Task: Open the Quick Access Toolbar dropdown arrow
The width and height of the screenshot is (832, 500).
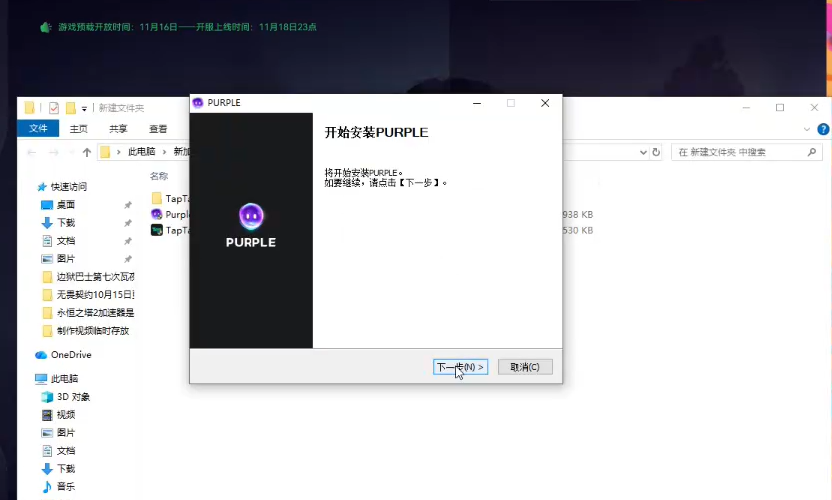Action: (85, 108)
